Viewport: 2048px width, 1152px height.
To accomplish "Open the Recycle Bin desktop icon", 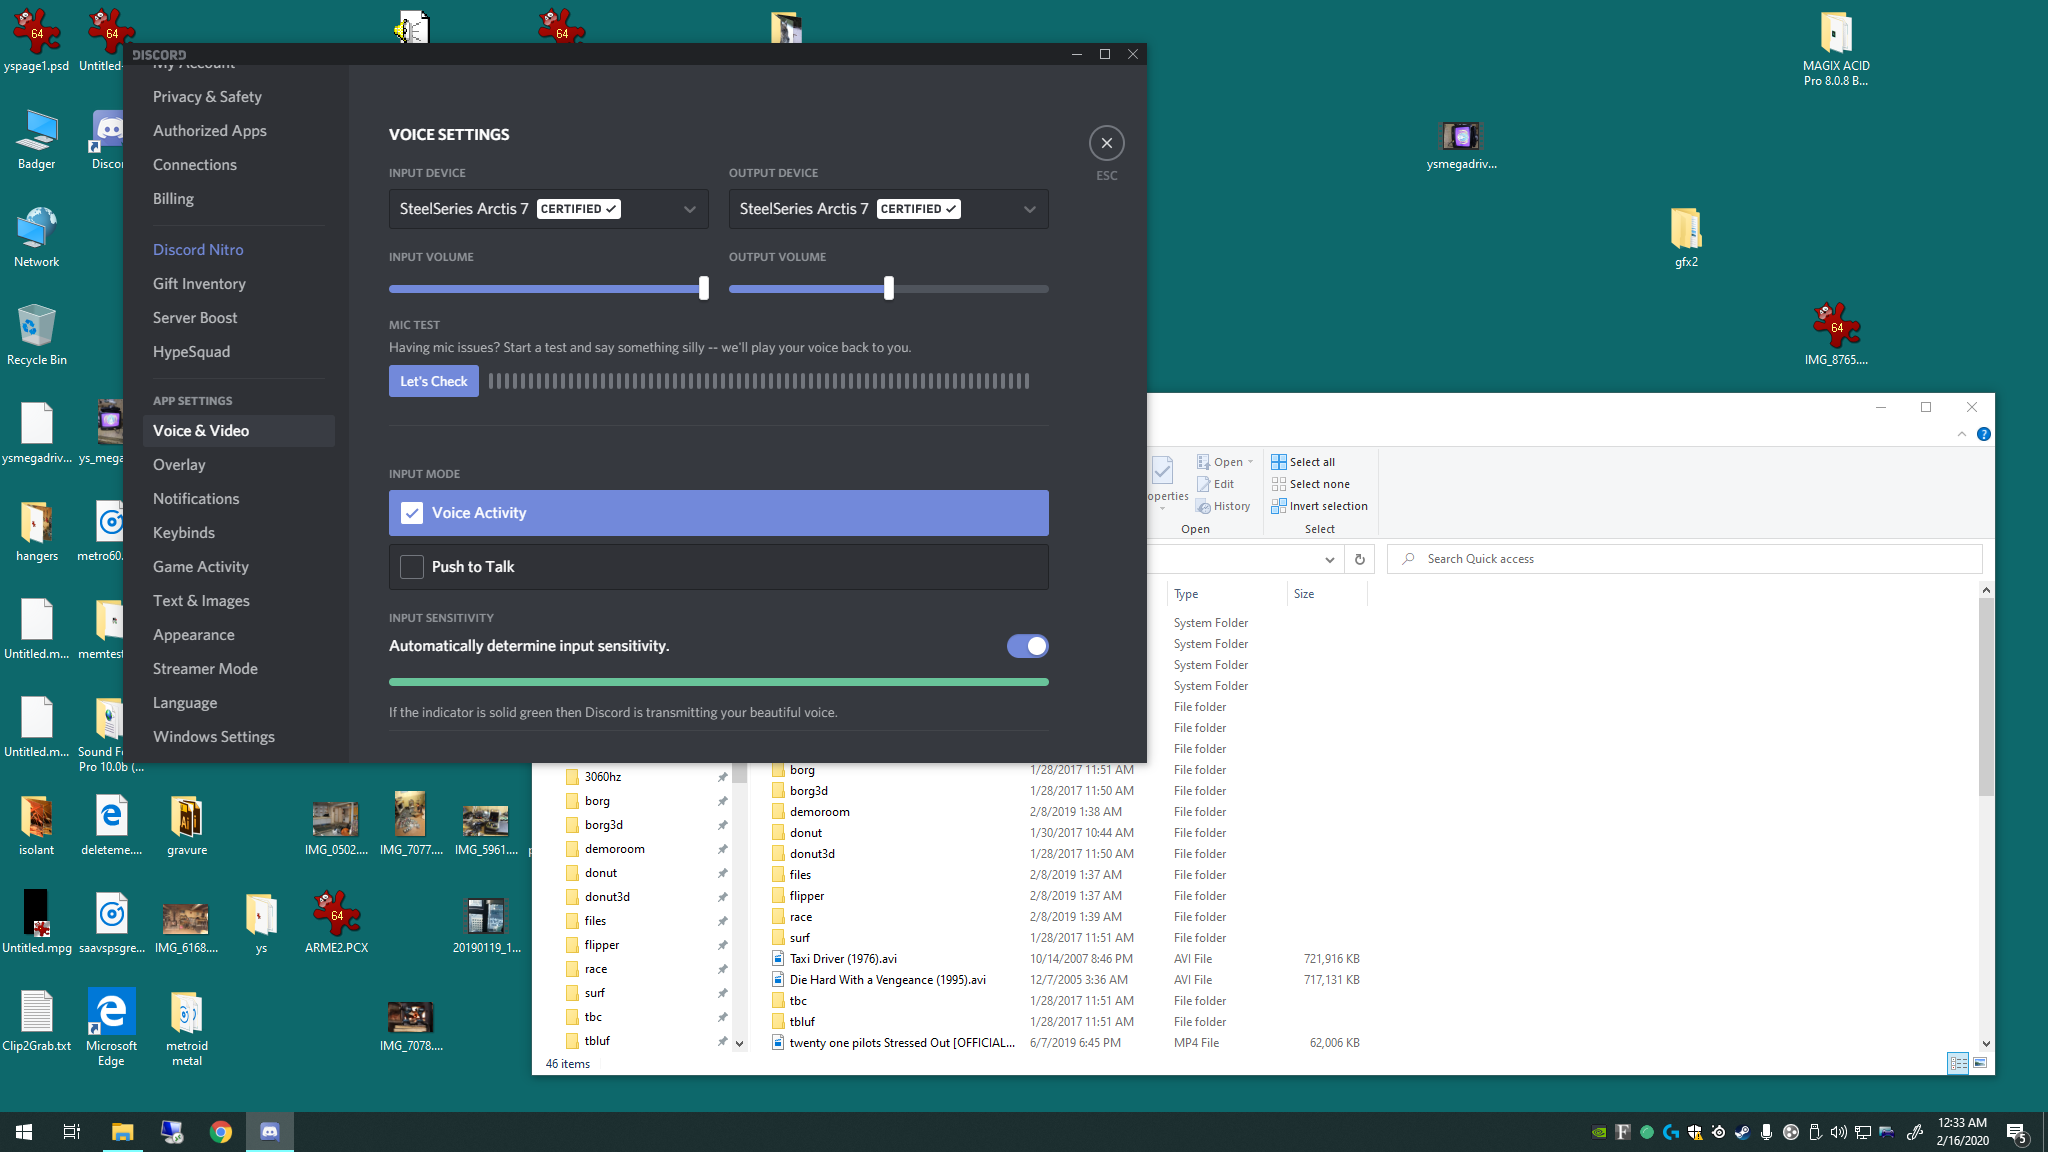I will [36, 335].
